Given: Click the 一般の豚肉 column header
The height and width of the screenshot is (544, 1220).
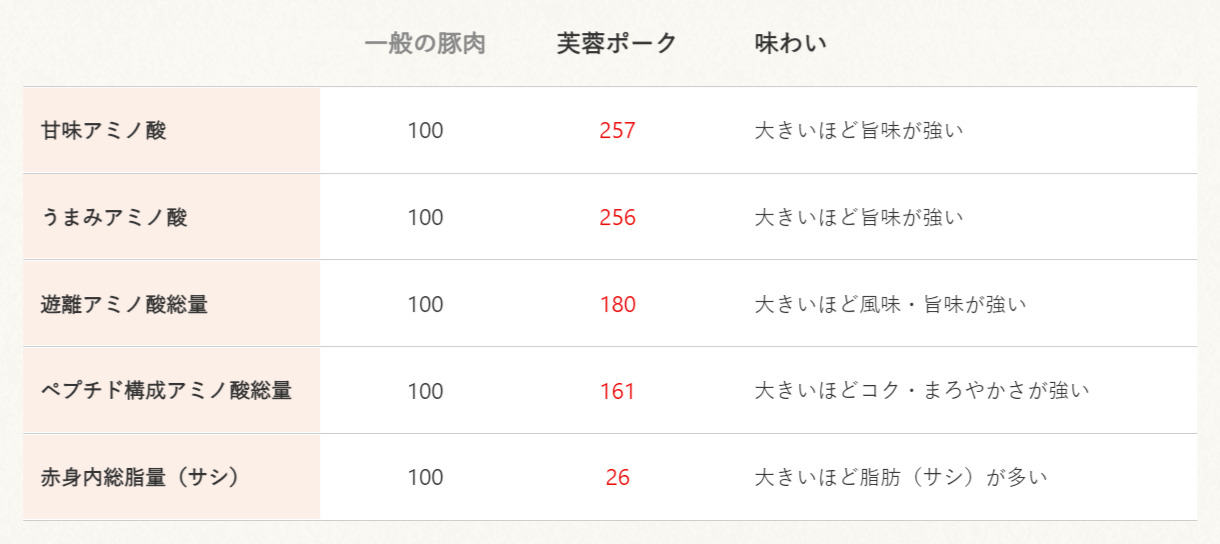Looking at the screenshot, I should pyautogui.click(x=425, y=44).
